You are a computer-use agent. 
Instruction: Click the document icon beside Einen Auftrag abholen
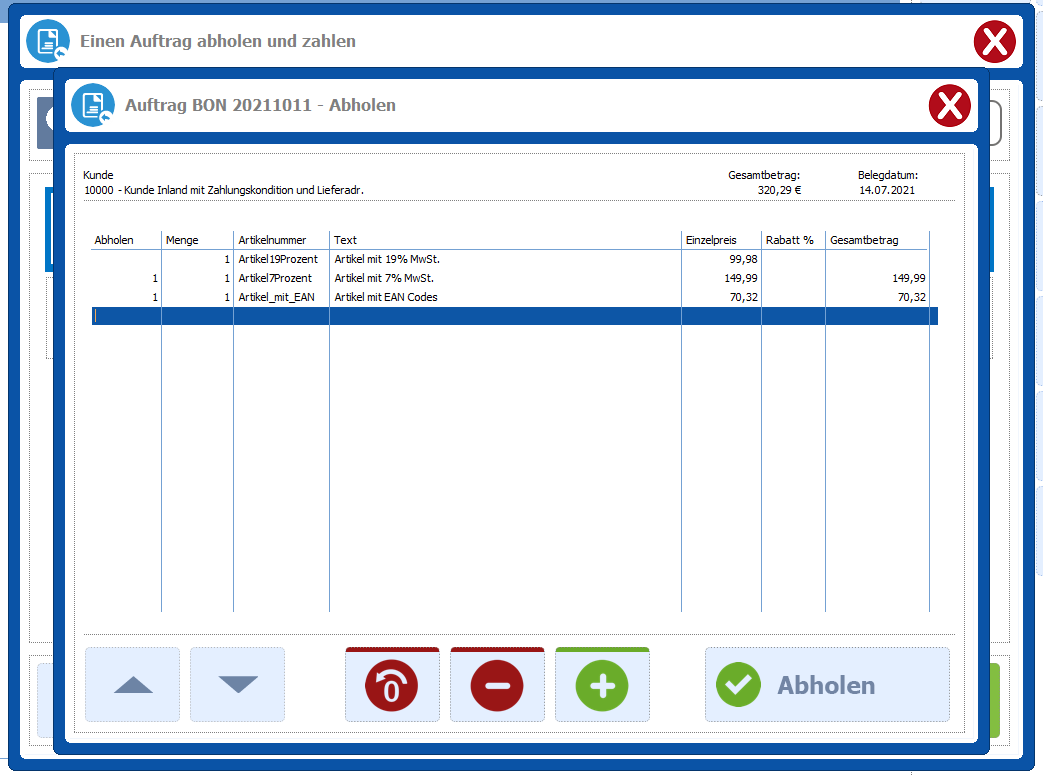coord(48,41)
